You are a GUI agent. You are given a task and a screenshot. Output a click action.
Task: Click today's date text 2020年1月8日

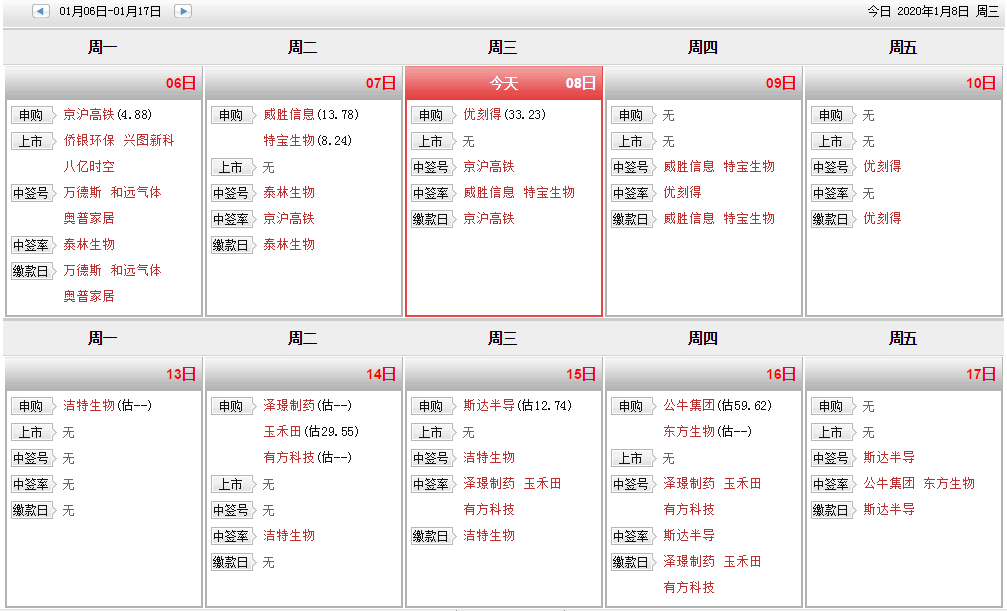(933, 11)
